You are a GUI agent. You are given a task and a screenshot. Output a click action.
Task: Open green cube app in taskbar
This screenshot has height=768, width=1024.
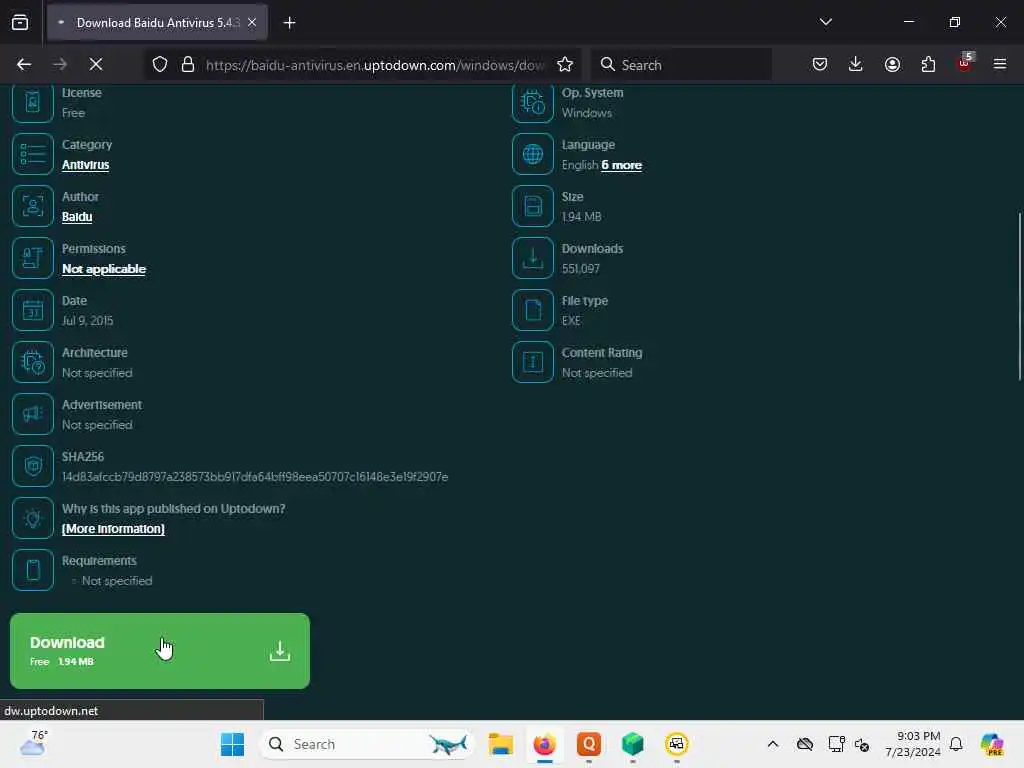632,744
